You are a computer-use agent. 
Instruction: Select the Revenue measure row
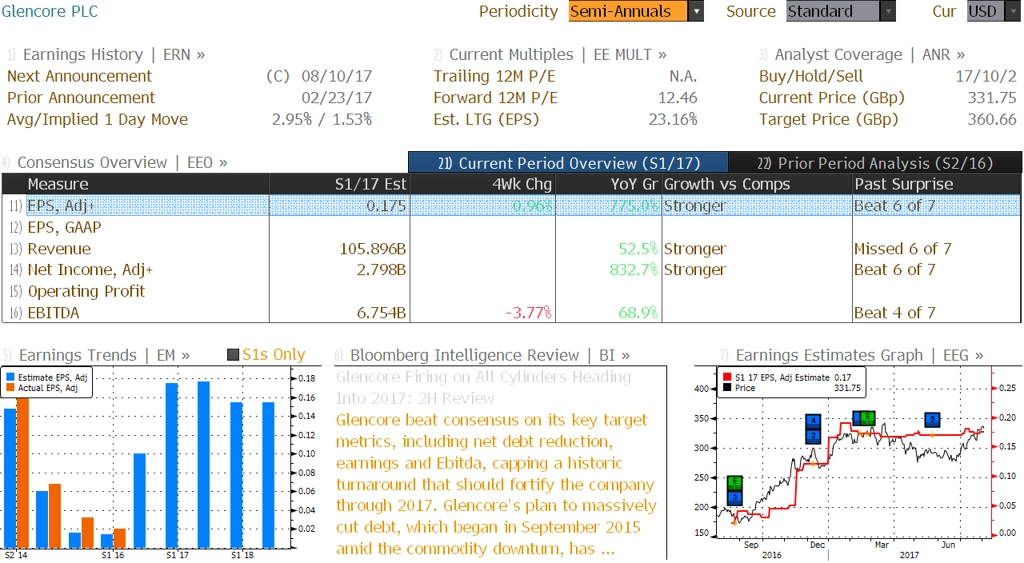coord(511,249)
